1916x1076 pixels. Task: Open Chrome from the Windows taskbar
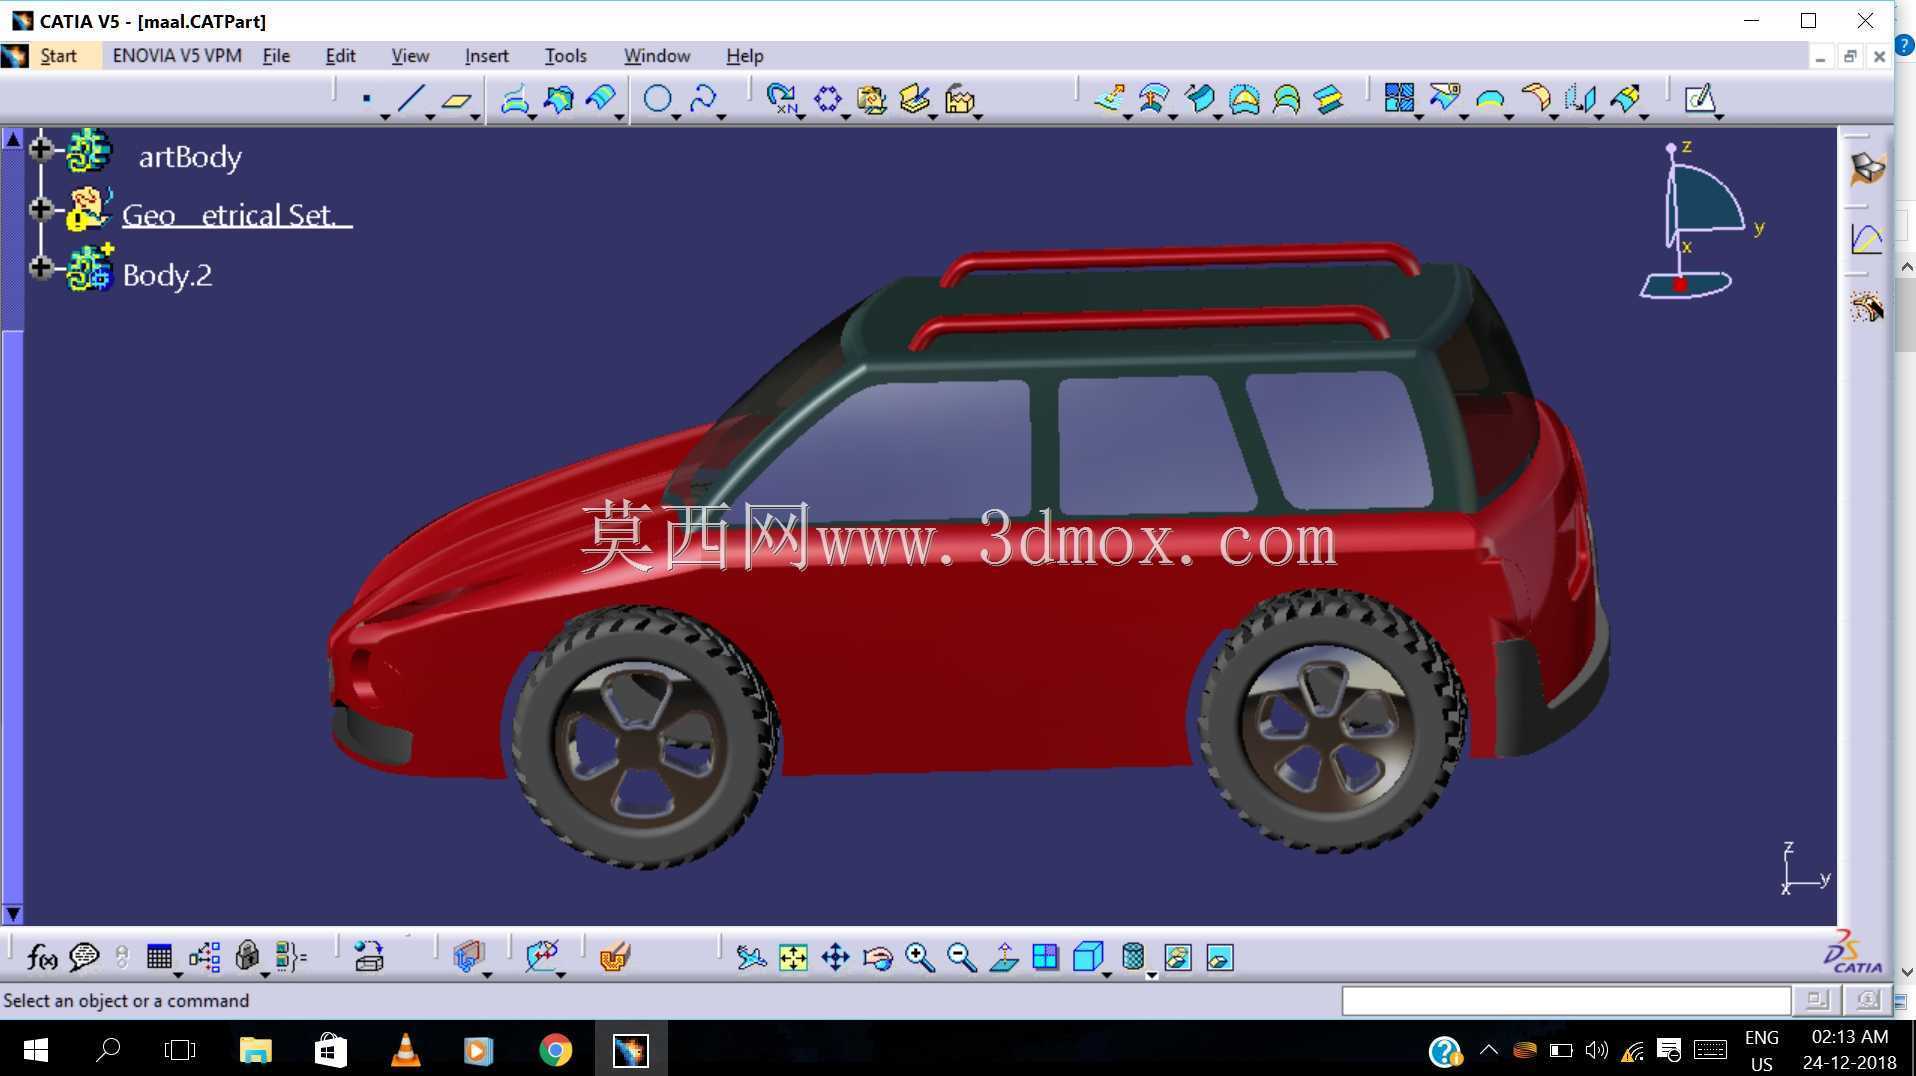555,1050
